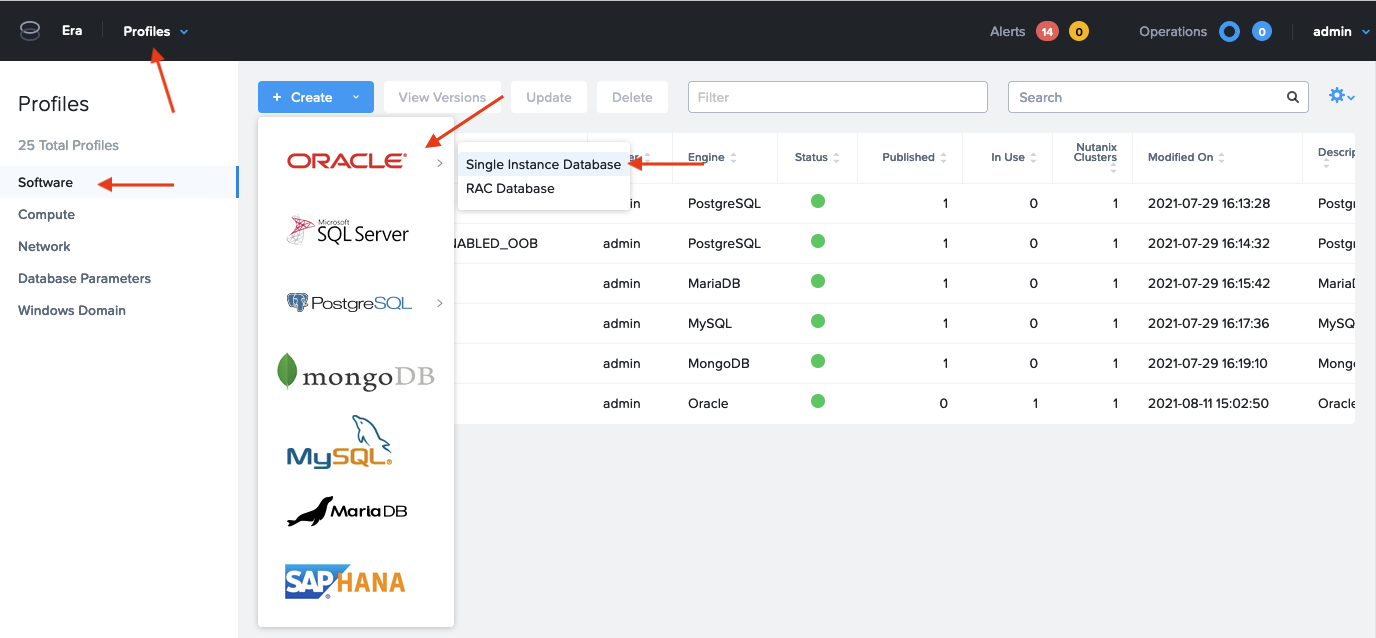The width and height of the screenshot is (1376, 638).
Task: Sort by the Modified On column
Action: pyautogui.click(x=1187, y=158)
